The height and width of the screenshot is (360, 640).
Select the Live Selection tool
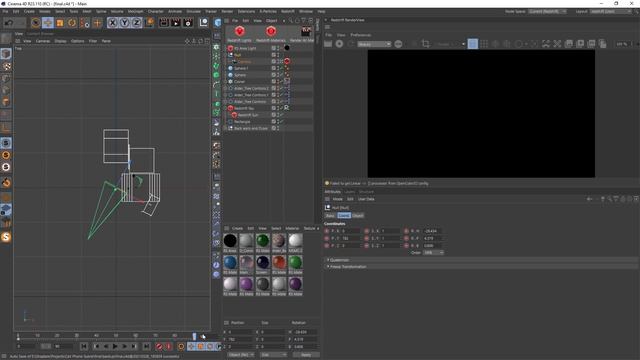[x=36, y=23]
